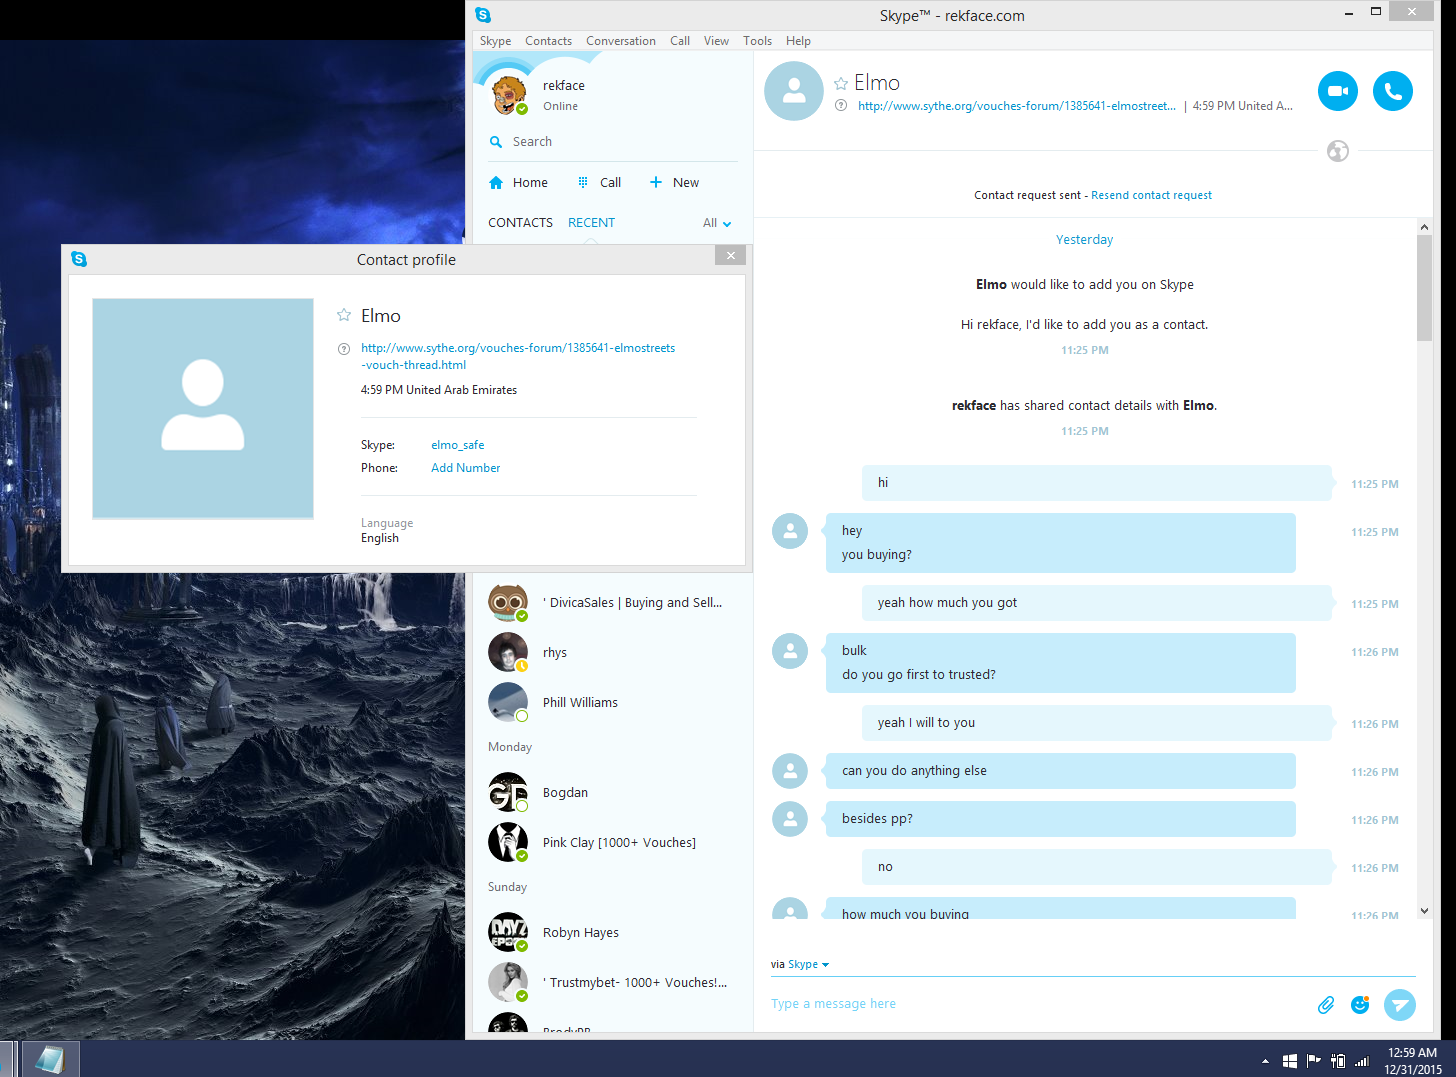Click the mood message icon in Contact profile

click(x=344, y=349)
